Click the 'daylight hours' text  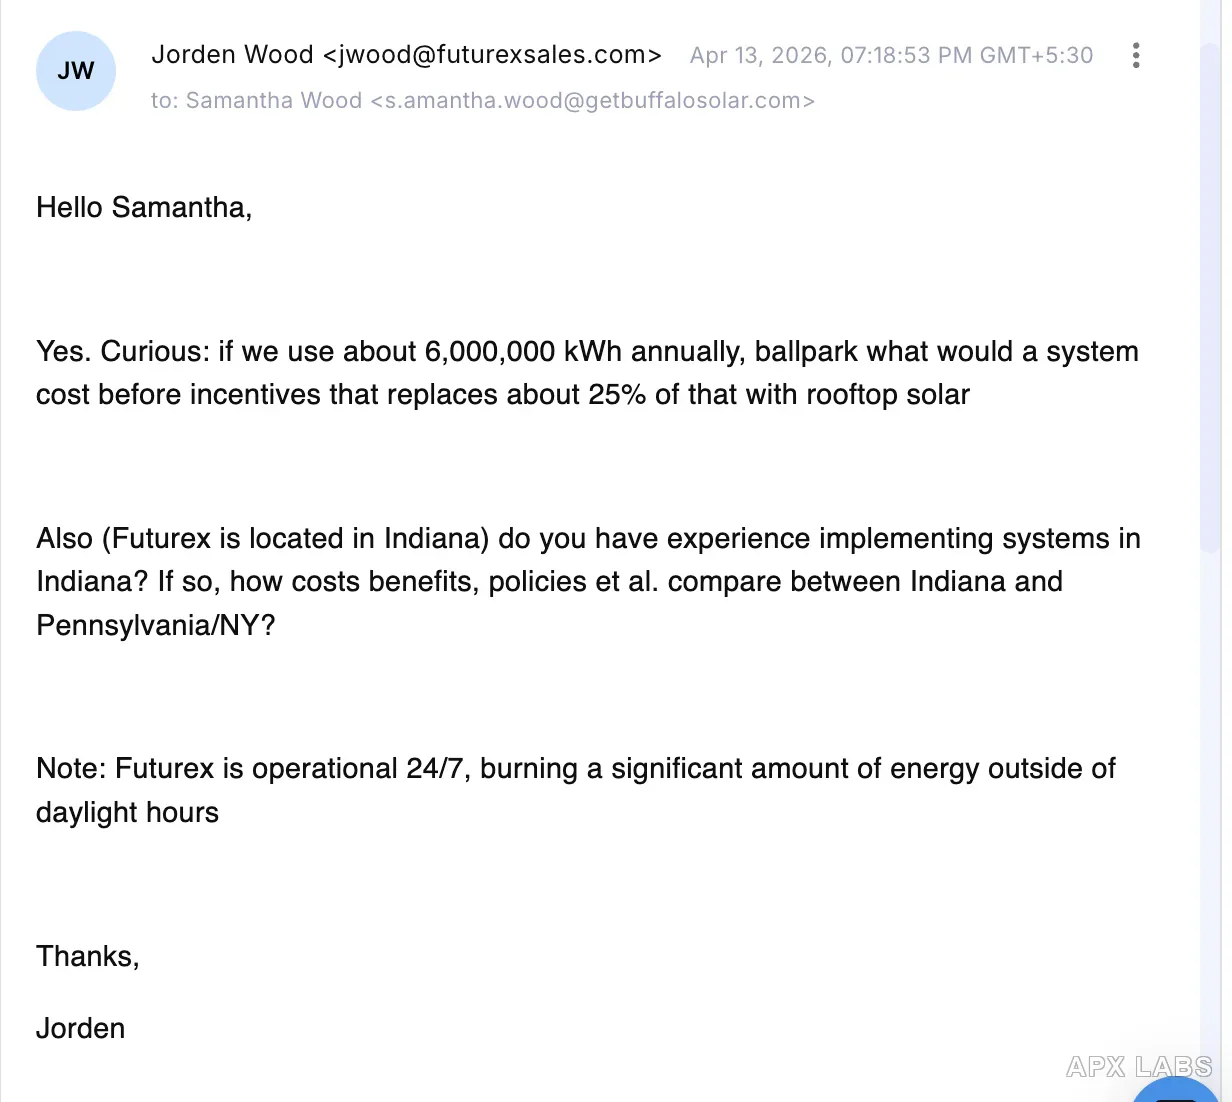coord(127,813)
